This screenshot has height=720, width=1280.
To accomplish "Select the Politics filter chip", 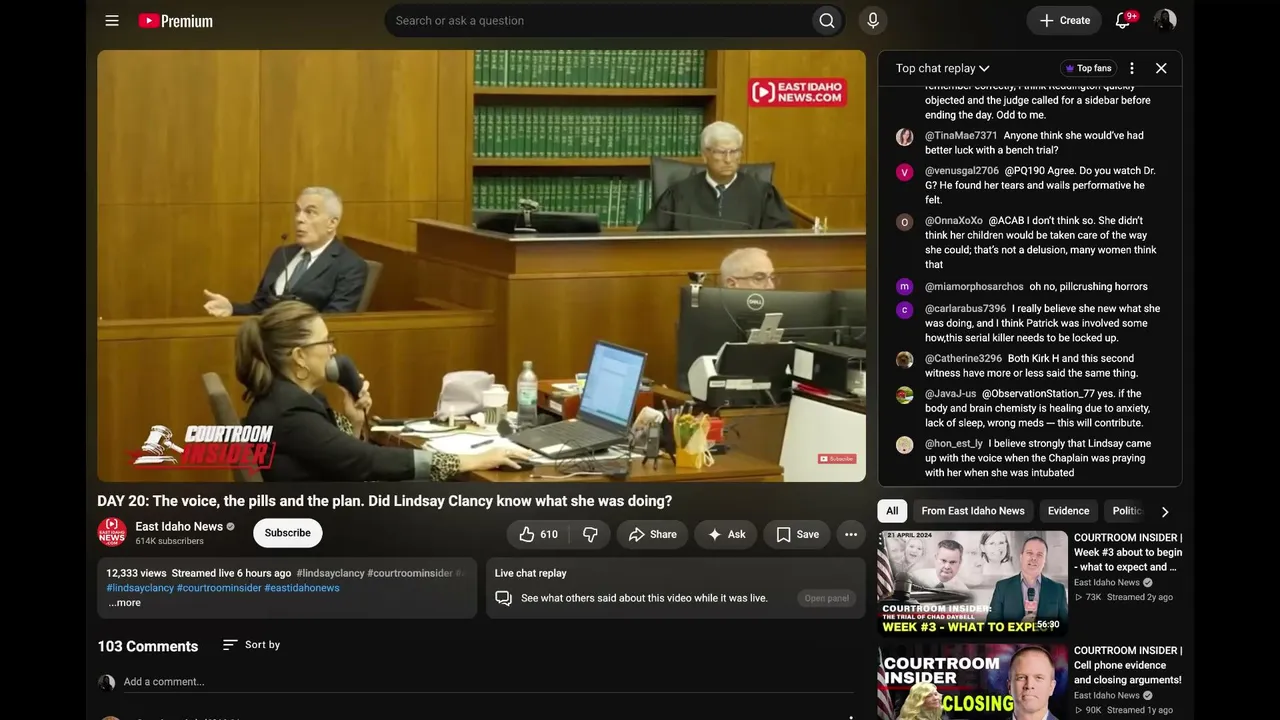I will tap(1127, 511).
